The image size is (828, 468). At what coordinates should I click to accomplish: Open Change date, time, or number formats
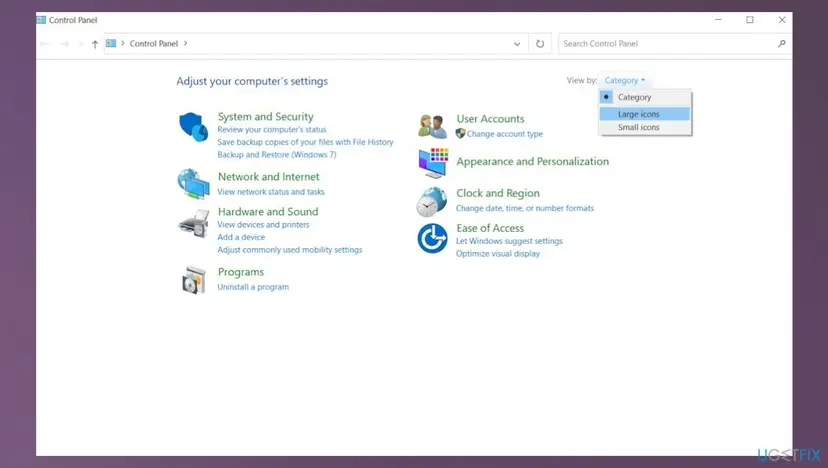coord(525,208)
